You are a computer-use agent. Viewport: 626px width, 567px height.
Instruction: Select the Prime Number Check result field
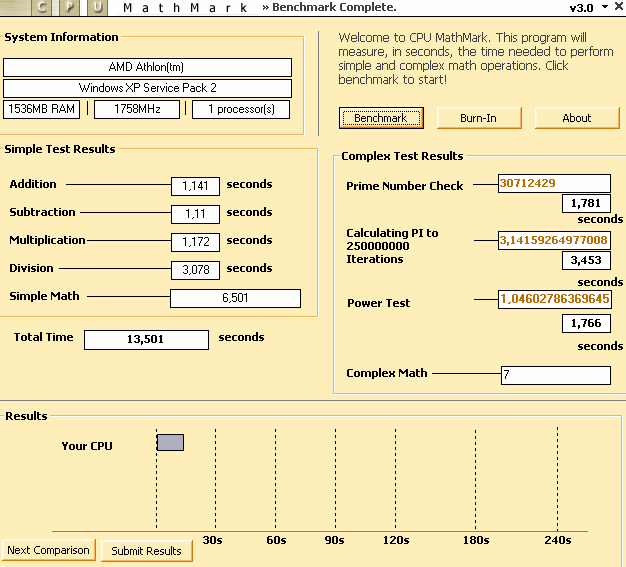tap(554, 184)
